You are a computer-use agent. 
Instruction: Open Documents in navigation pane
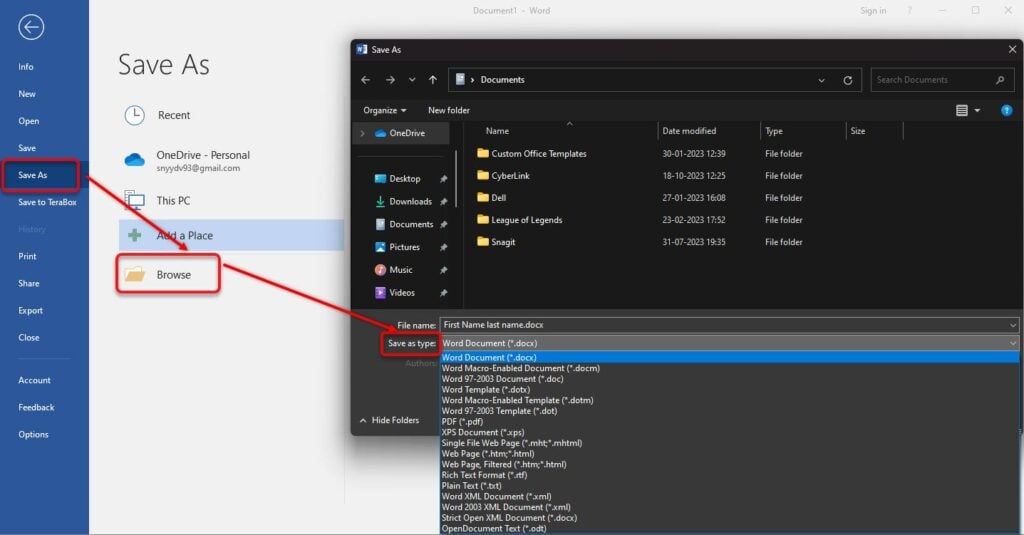(x=404, y=224)
